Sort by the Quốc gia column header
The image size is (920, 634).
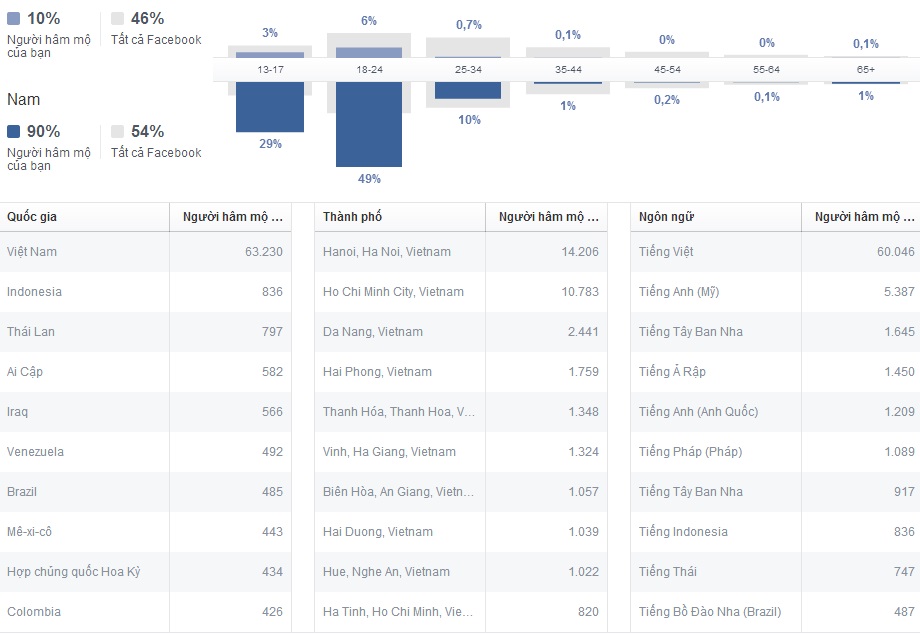tap(32, 217)
